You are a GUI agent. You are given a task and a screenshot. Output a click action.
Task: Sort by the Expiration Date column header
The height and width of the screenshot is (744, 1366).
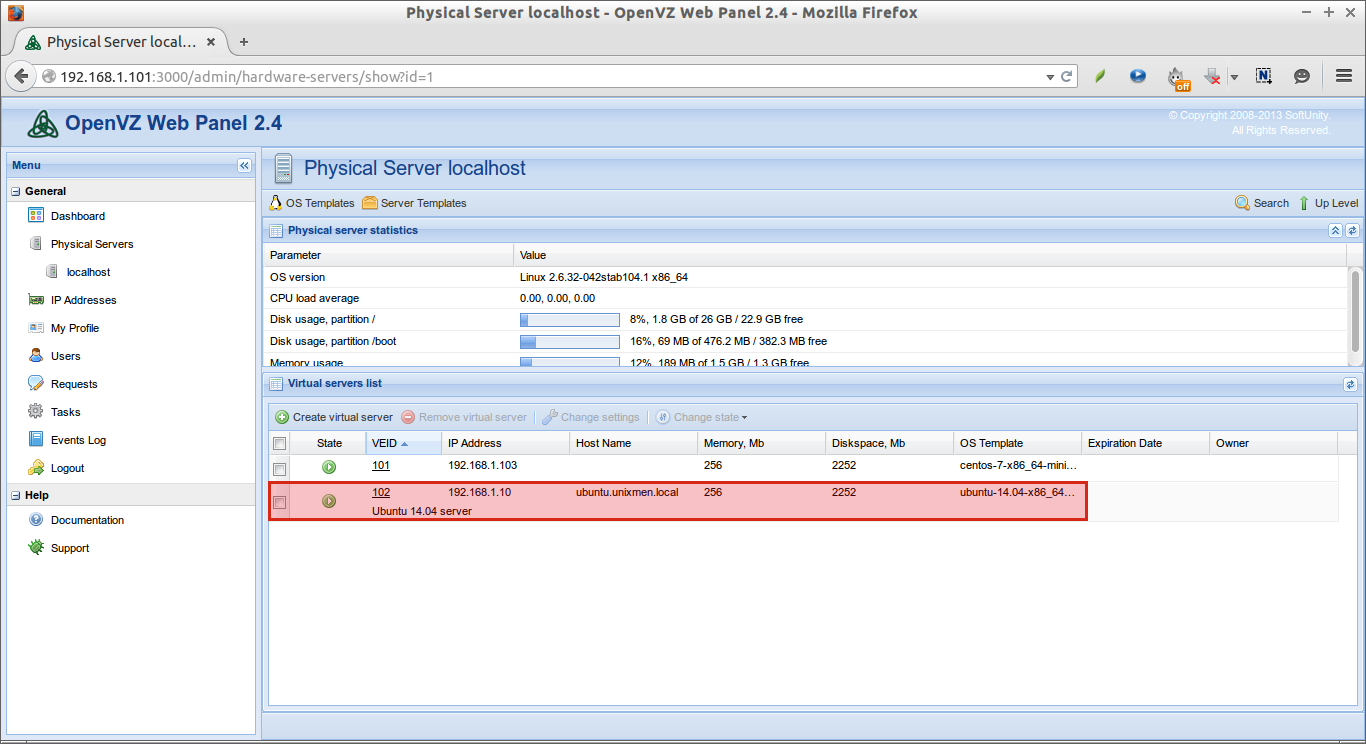1146,443
